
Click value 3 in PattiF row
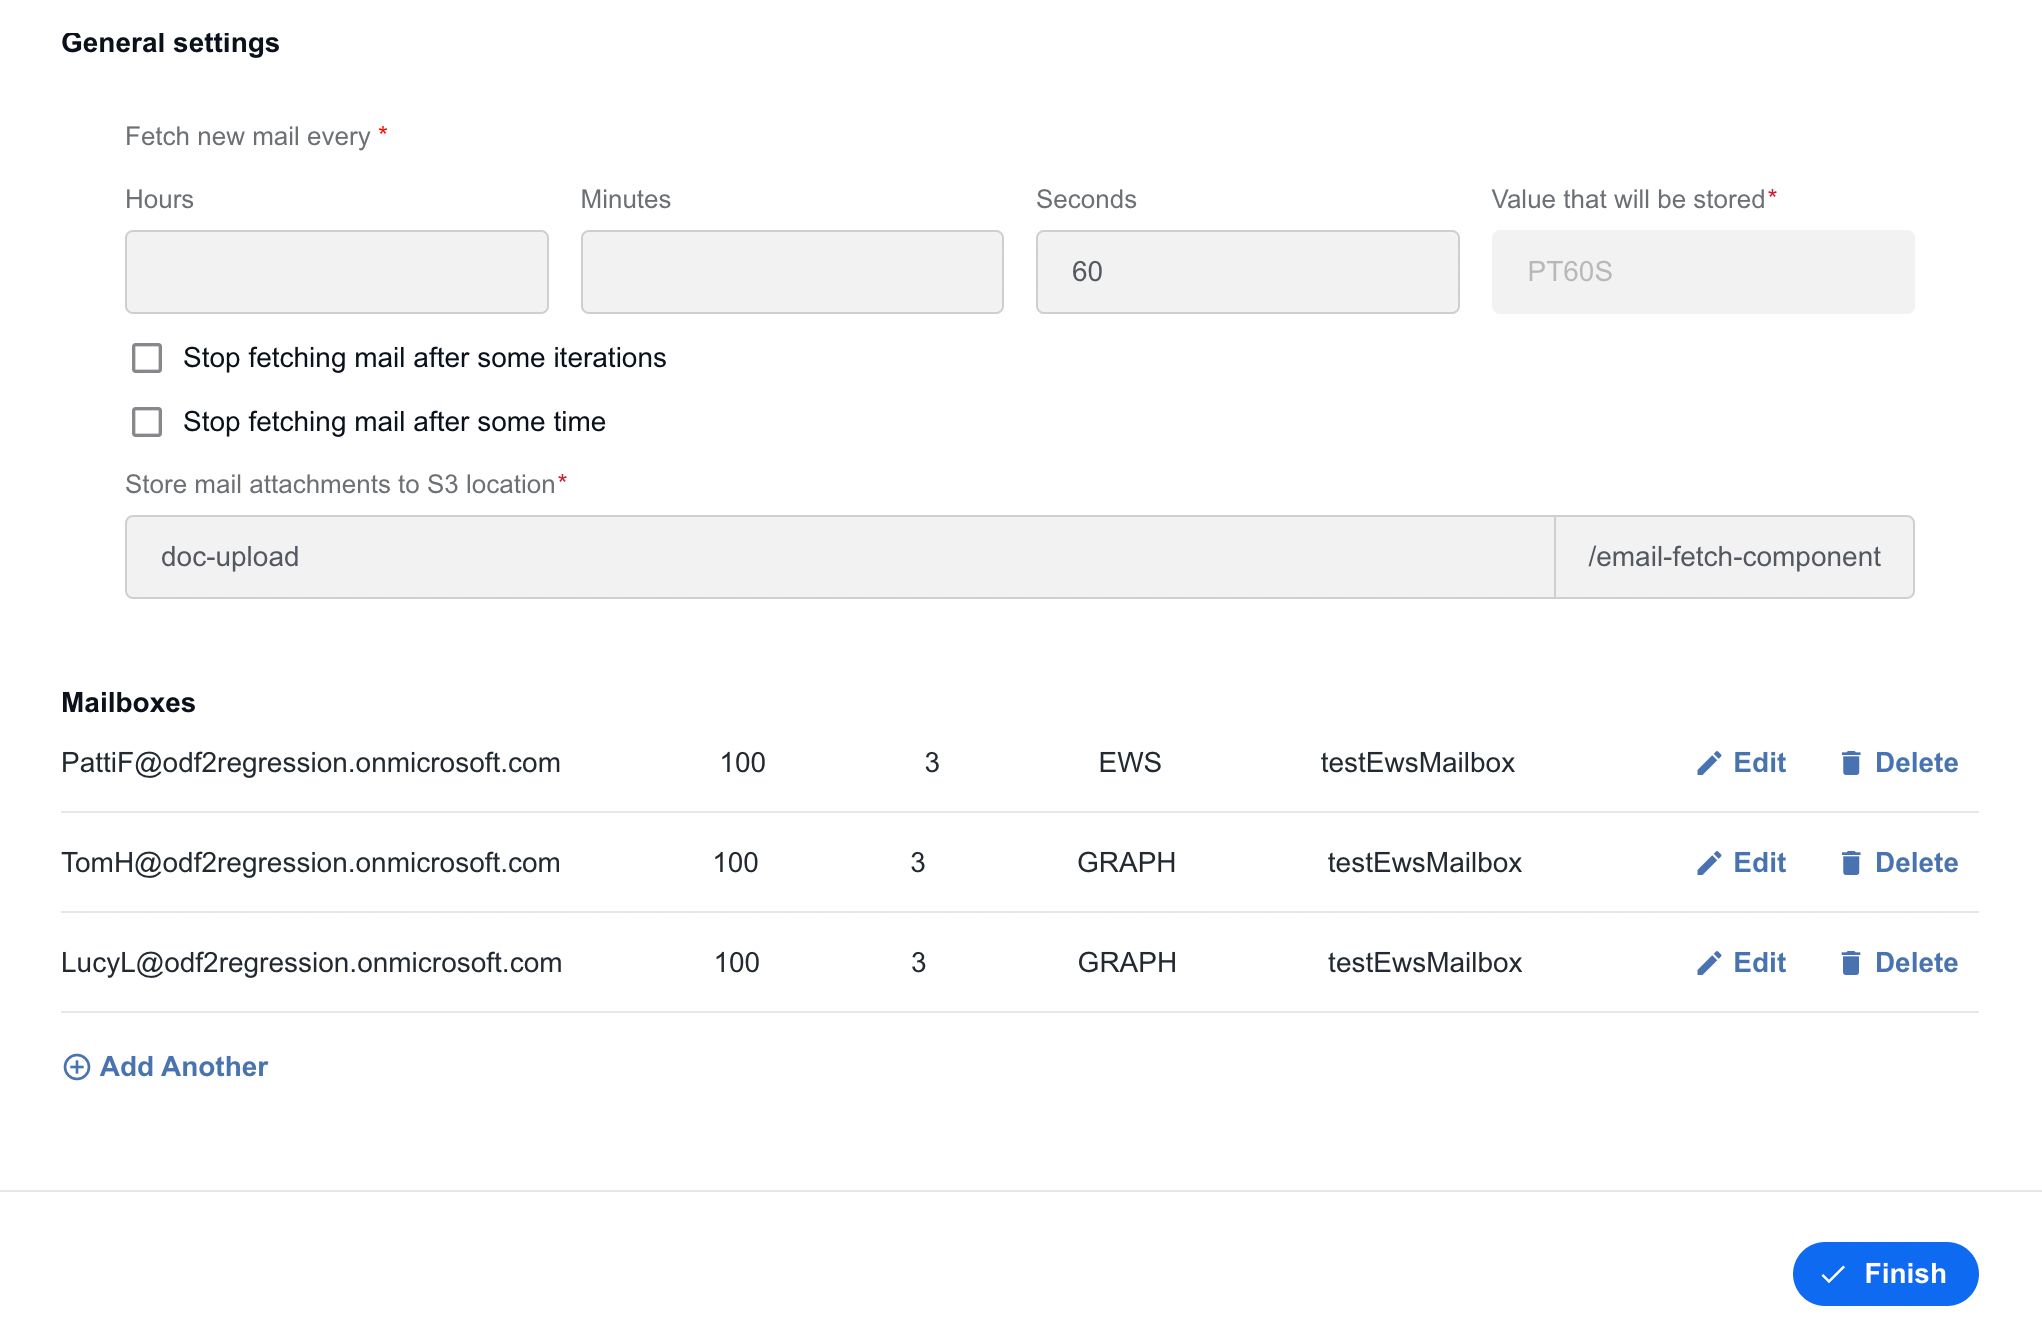pyautogui.click(x=932, y=763)
